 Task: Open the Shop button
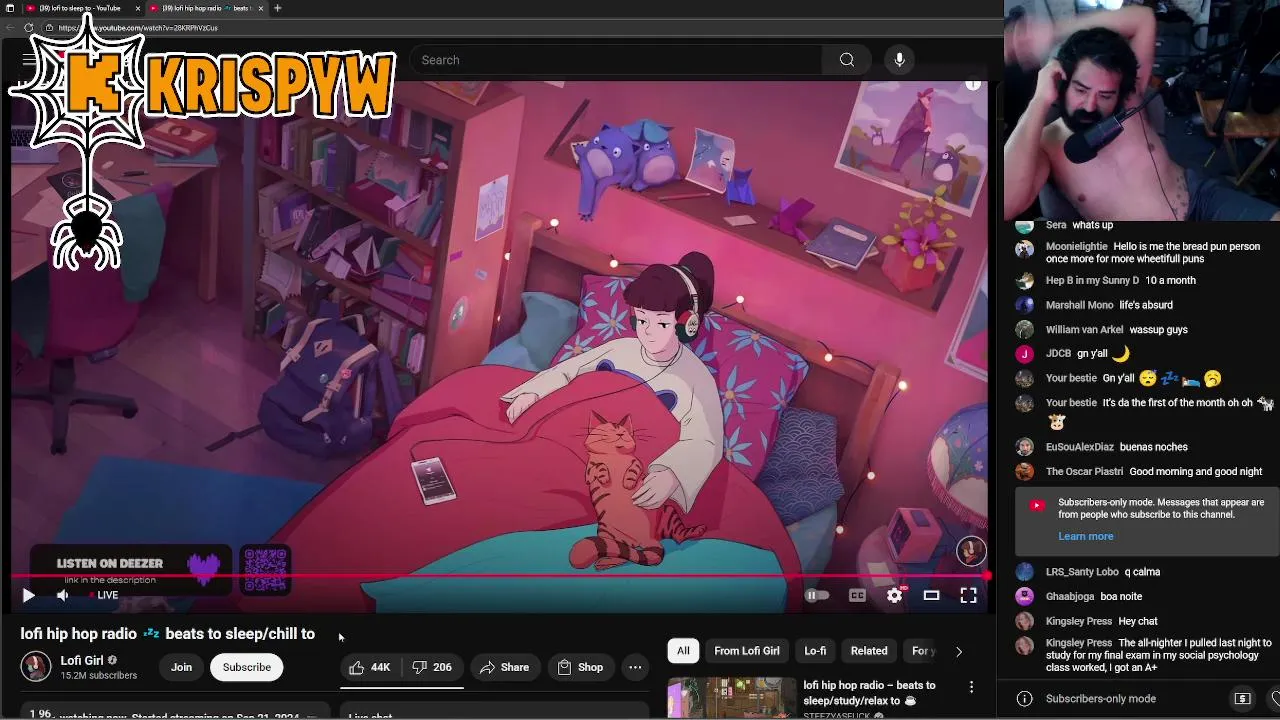[580, 667]
